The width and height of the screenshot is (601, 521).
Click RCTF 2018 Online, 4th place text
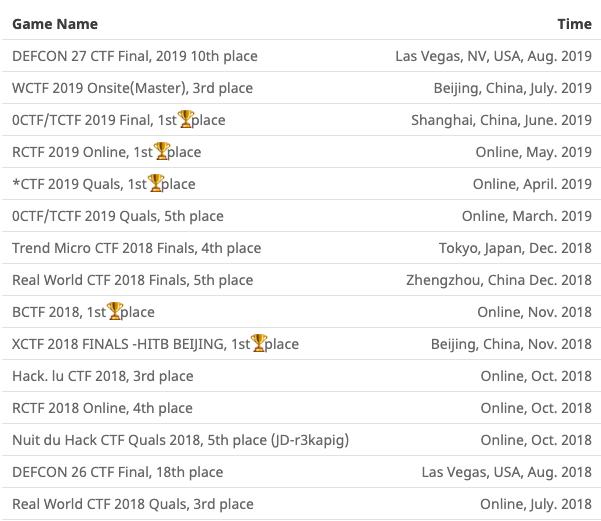pyautogui.click(x=102, y=408)
